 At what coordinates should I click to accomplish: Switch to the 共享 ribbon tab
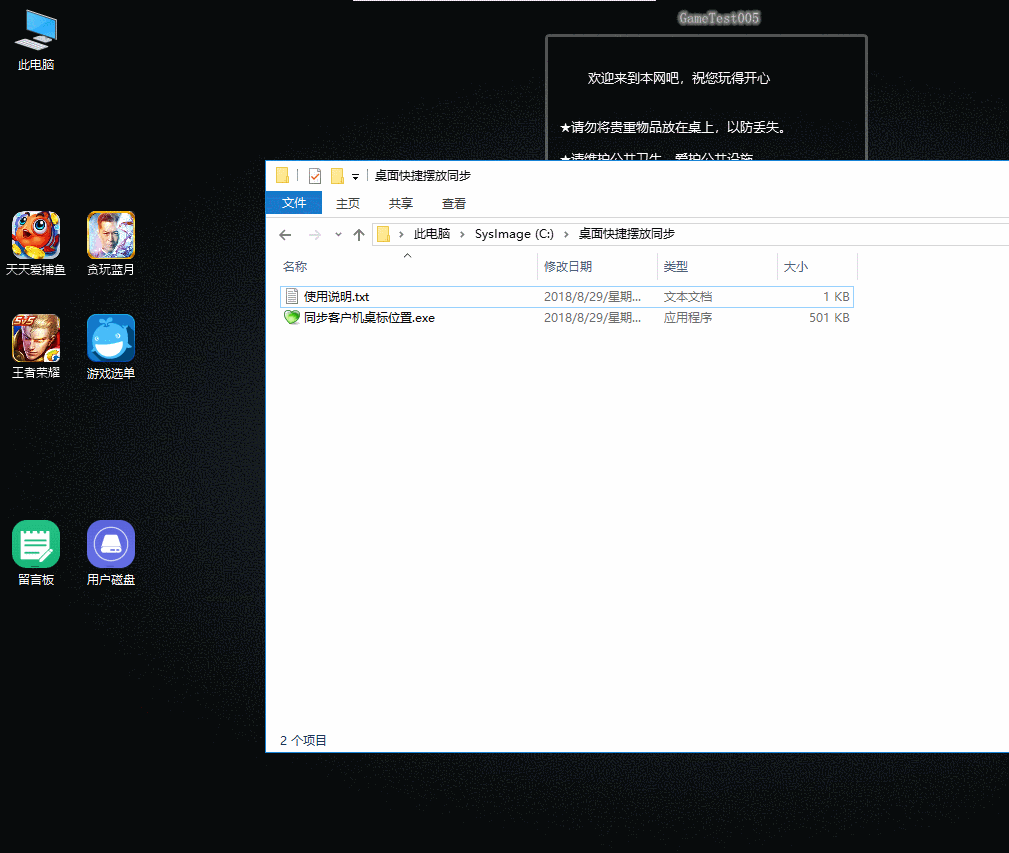point(400,203)
